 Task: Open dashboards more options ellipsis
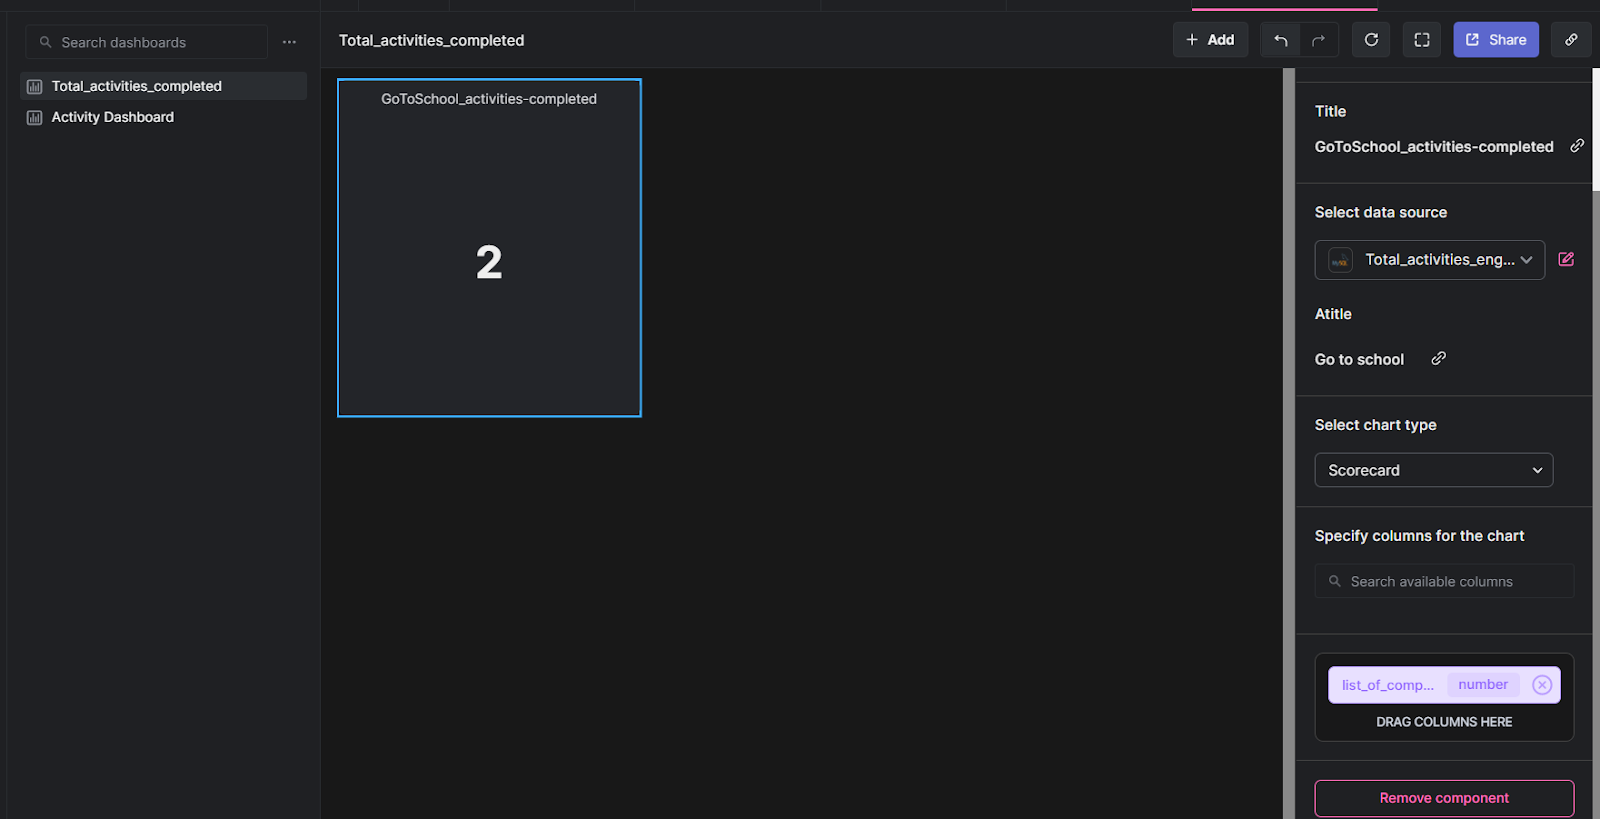tap(289, 42)
